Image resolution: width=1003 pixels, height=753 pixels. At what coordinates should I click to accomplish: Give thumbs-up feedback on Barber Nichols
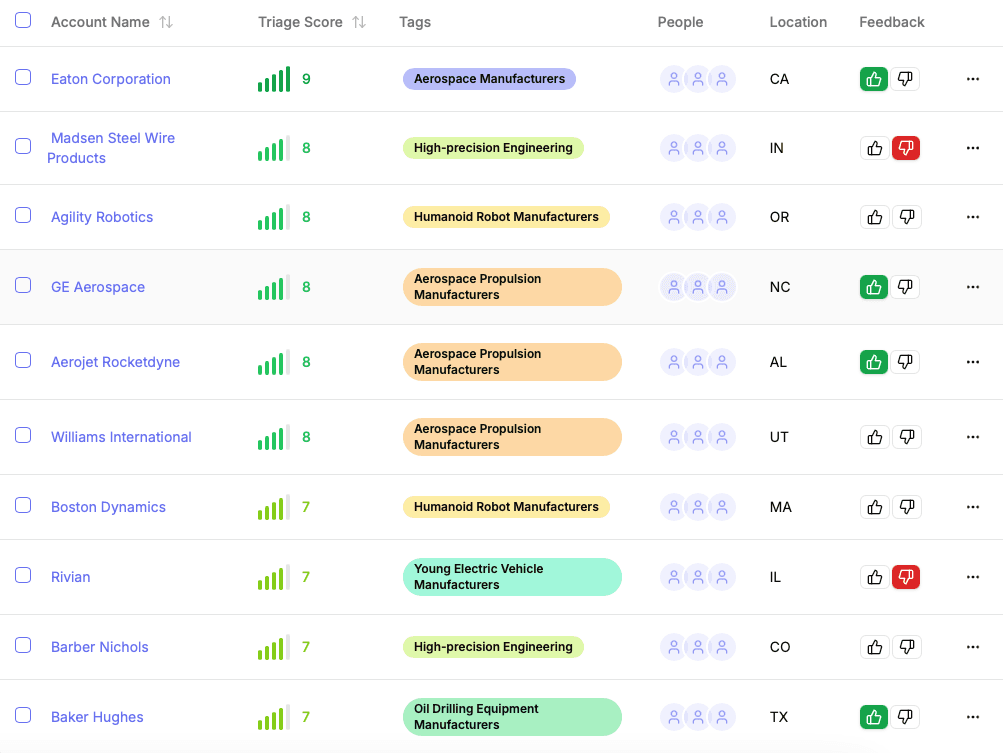tap(874, 647)
